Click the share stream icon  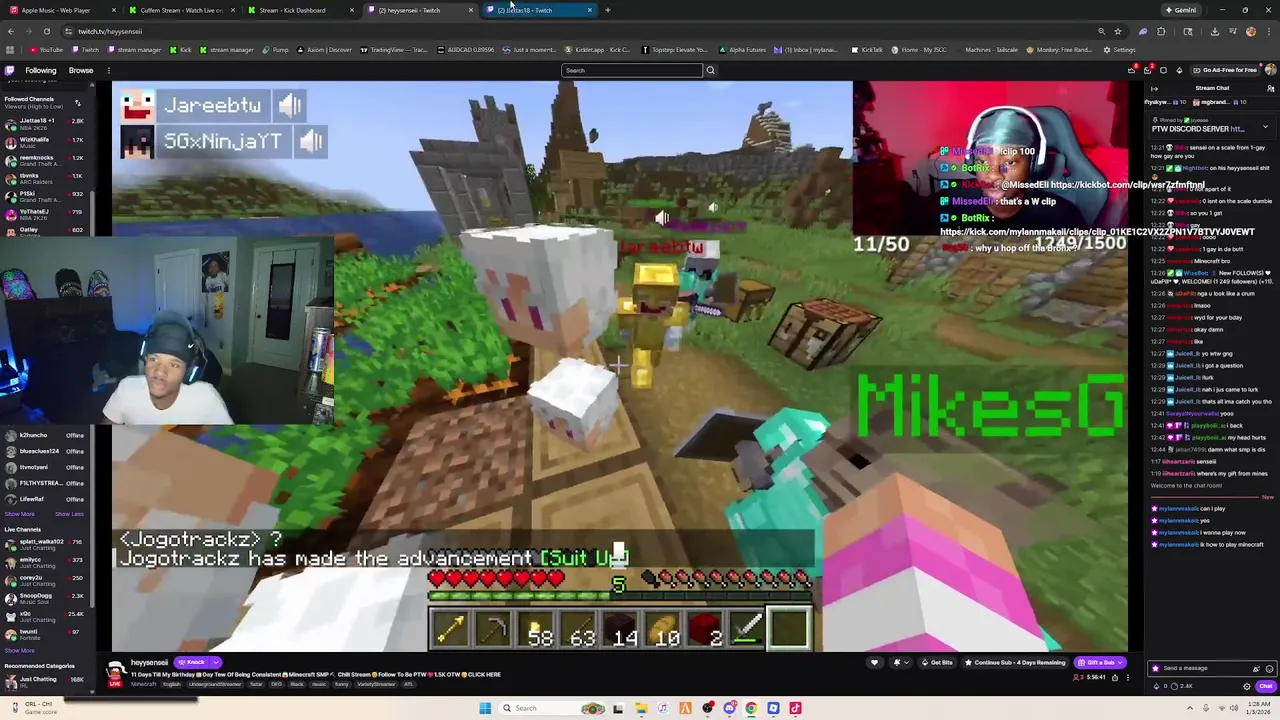[x=1115, y=677]
